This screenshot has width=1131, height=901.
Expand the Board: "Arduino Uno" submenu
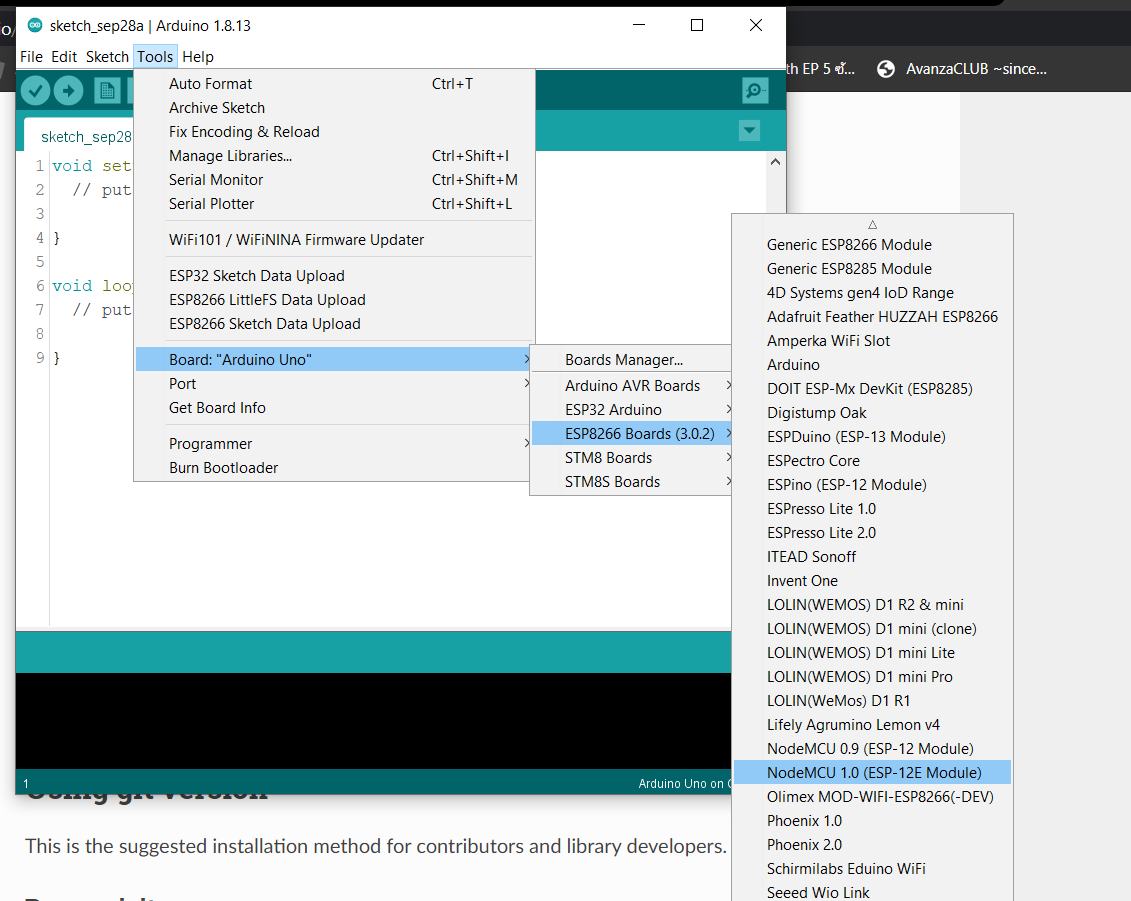(335, 359)
